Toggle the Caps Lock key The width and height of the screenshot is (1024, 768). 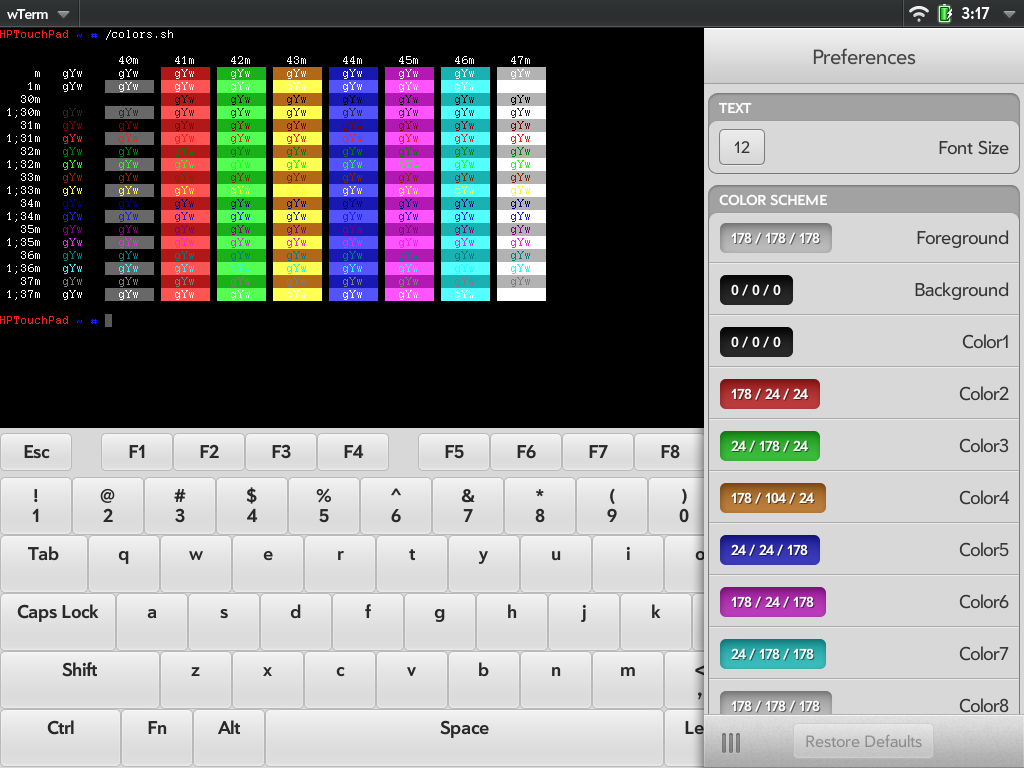(x=58, y=613)
